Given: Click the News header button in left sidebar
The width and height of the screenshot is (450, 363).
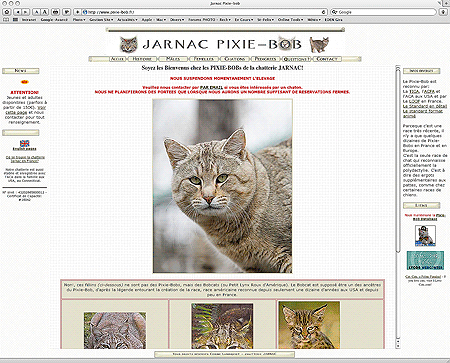Looking at the screenshot, I should point(21,71).
